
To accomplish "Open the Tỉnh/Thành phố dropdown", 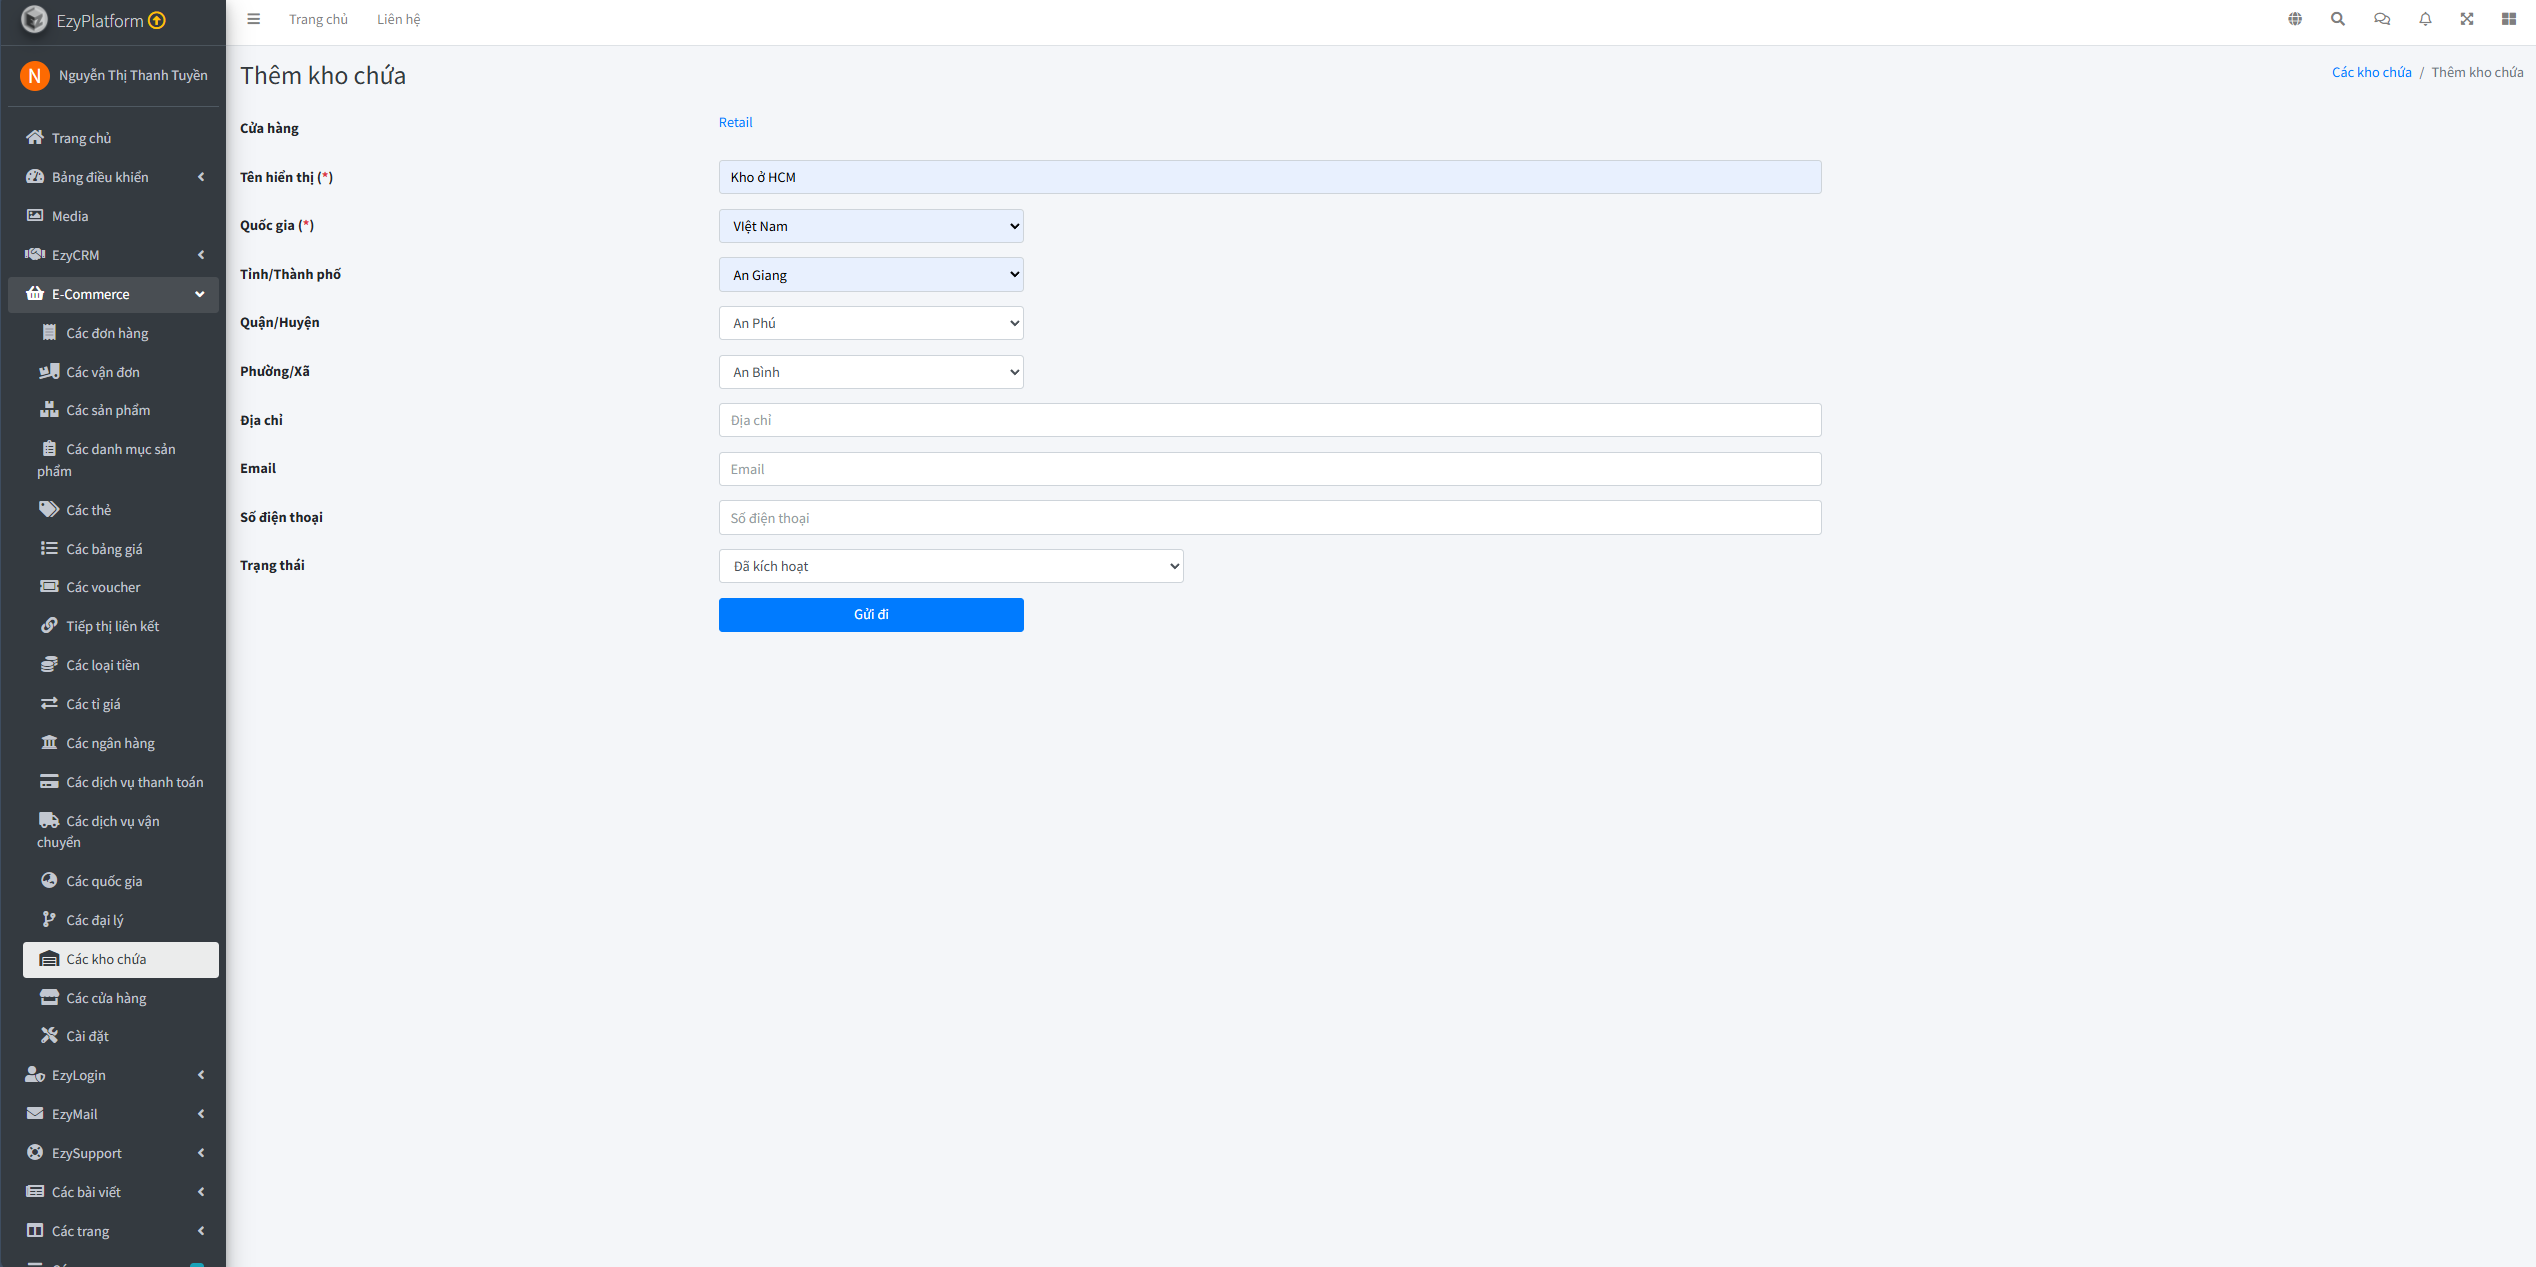I will (870, 275).
